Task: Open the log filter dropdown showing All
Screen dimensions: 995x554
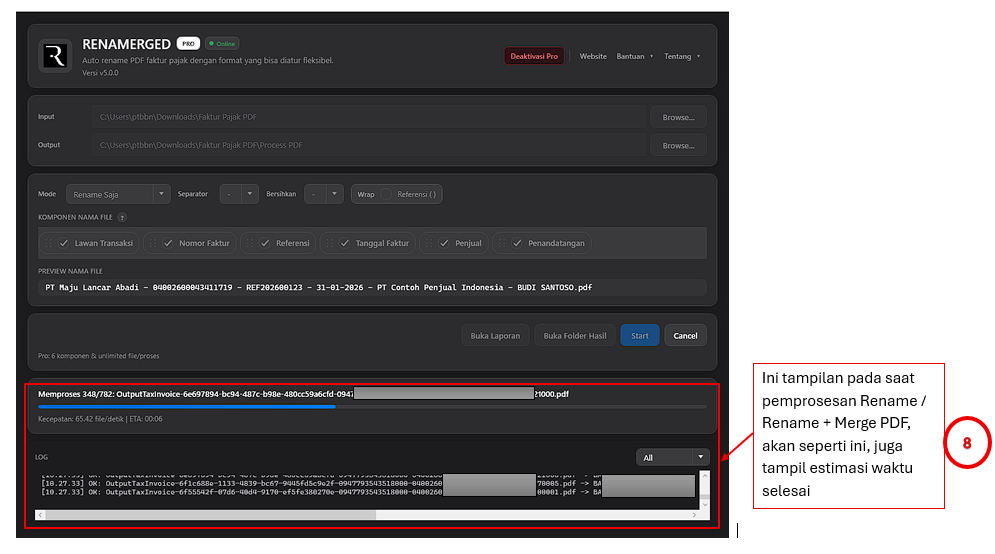Action: coord(673,458)
